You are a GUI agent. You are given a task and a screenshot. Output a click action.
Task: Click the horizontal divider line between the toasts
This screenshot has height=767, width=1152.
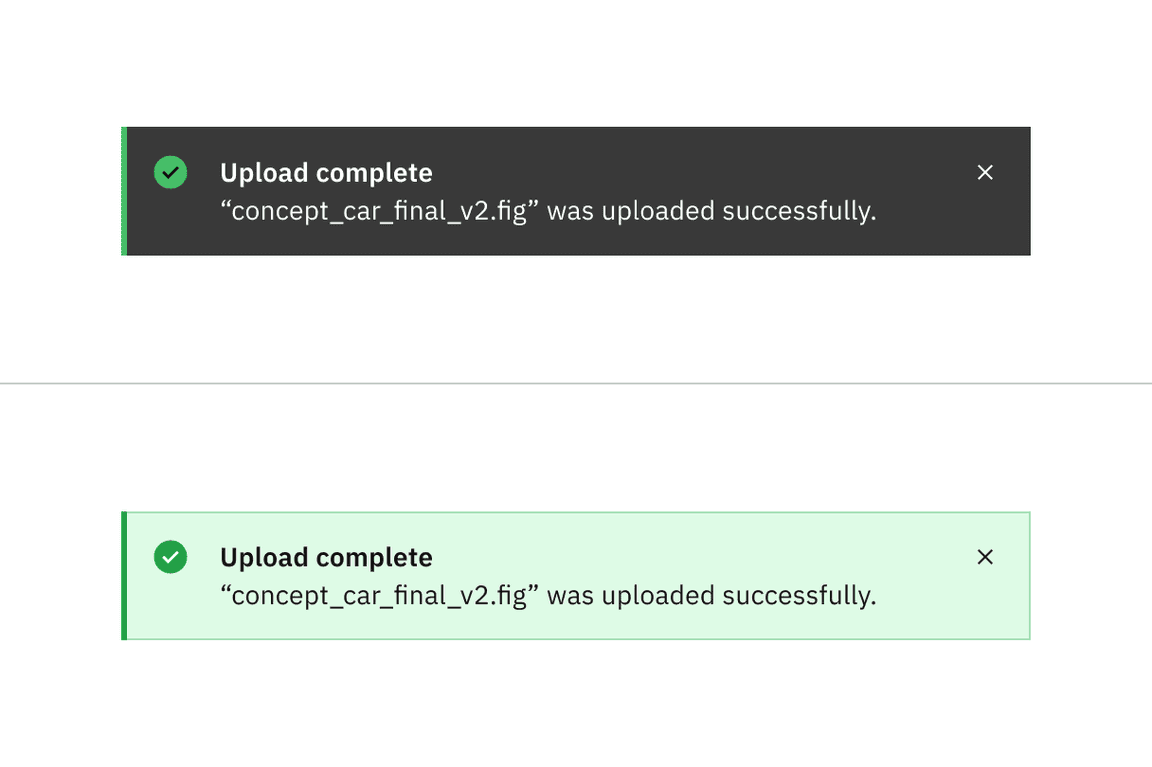click(576, 383)
